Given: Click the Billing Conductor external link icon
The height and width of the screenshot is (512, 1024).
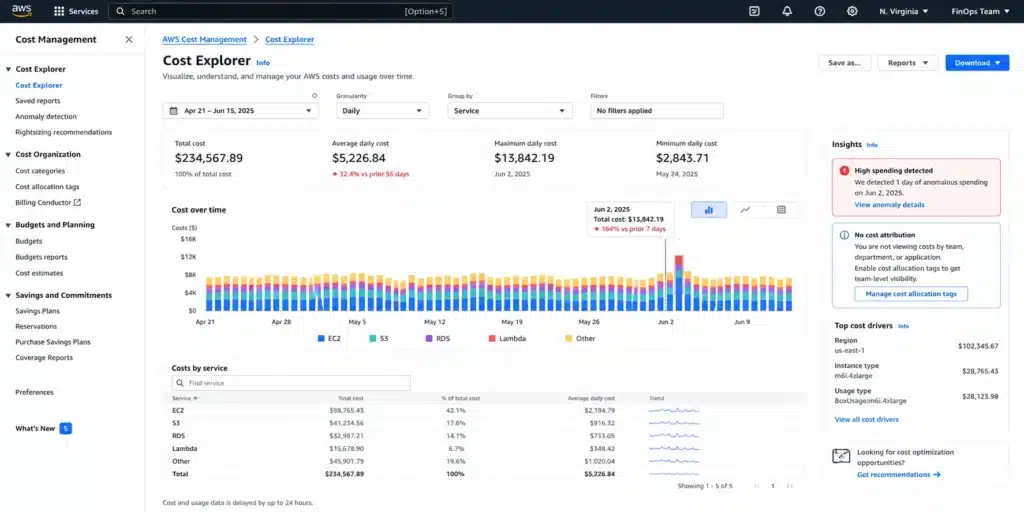Looking at the screenshot, I should [x=77, y=202].
